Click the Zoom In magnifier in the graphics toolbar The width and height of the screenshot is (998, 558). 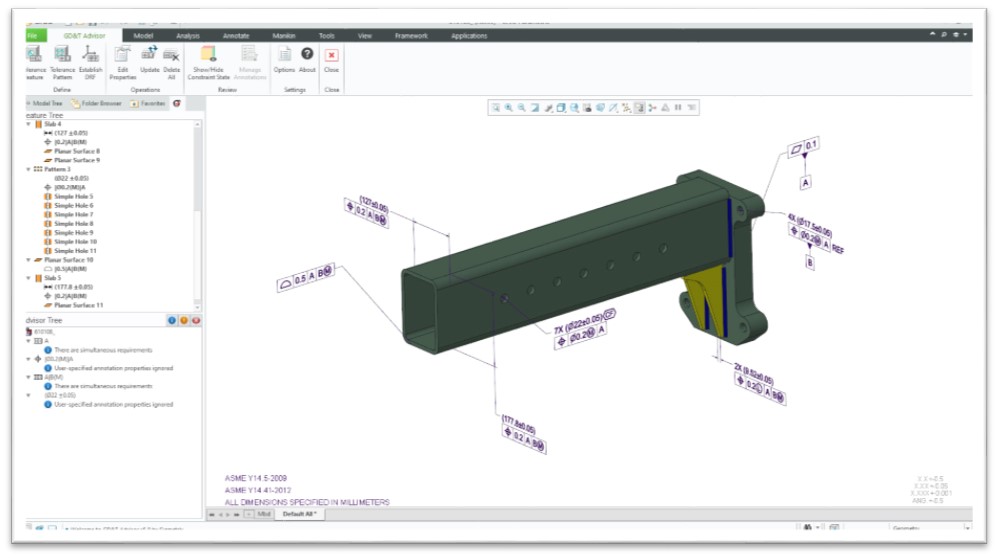[x=509, y=108]
